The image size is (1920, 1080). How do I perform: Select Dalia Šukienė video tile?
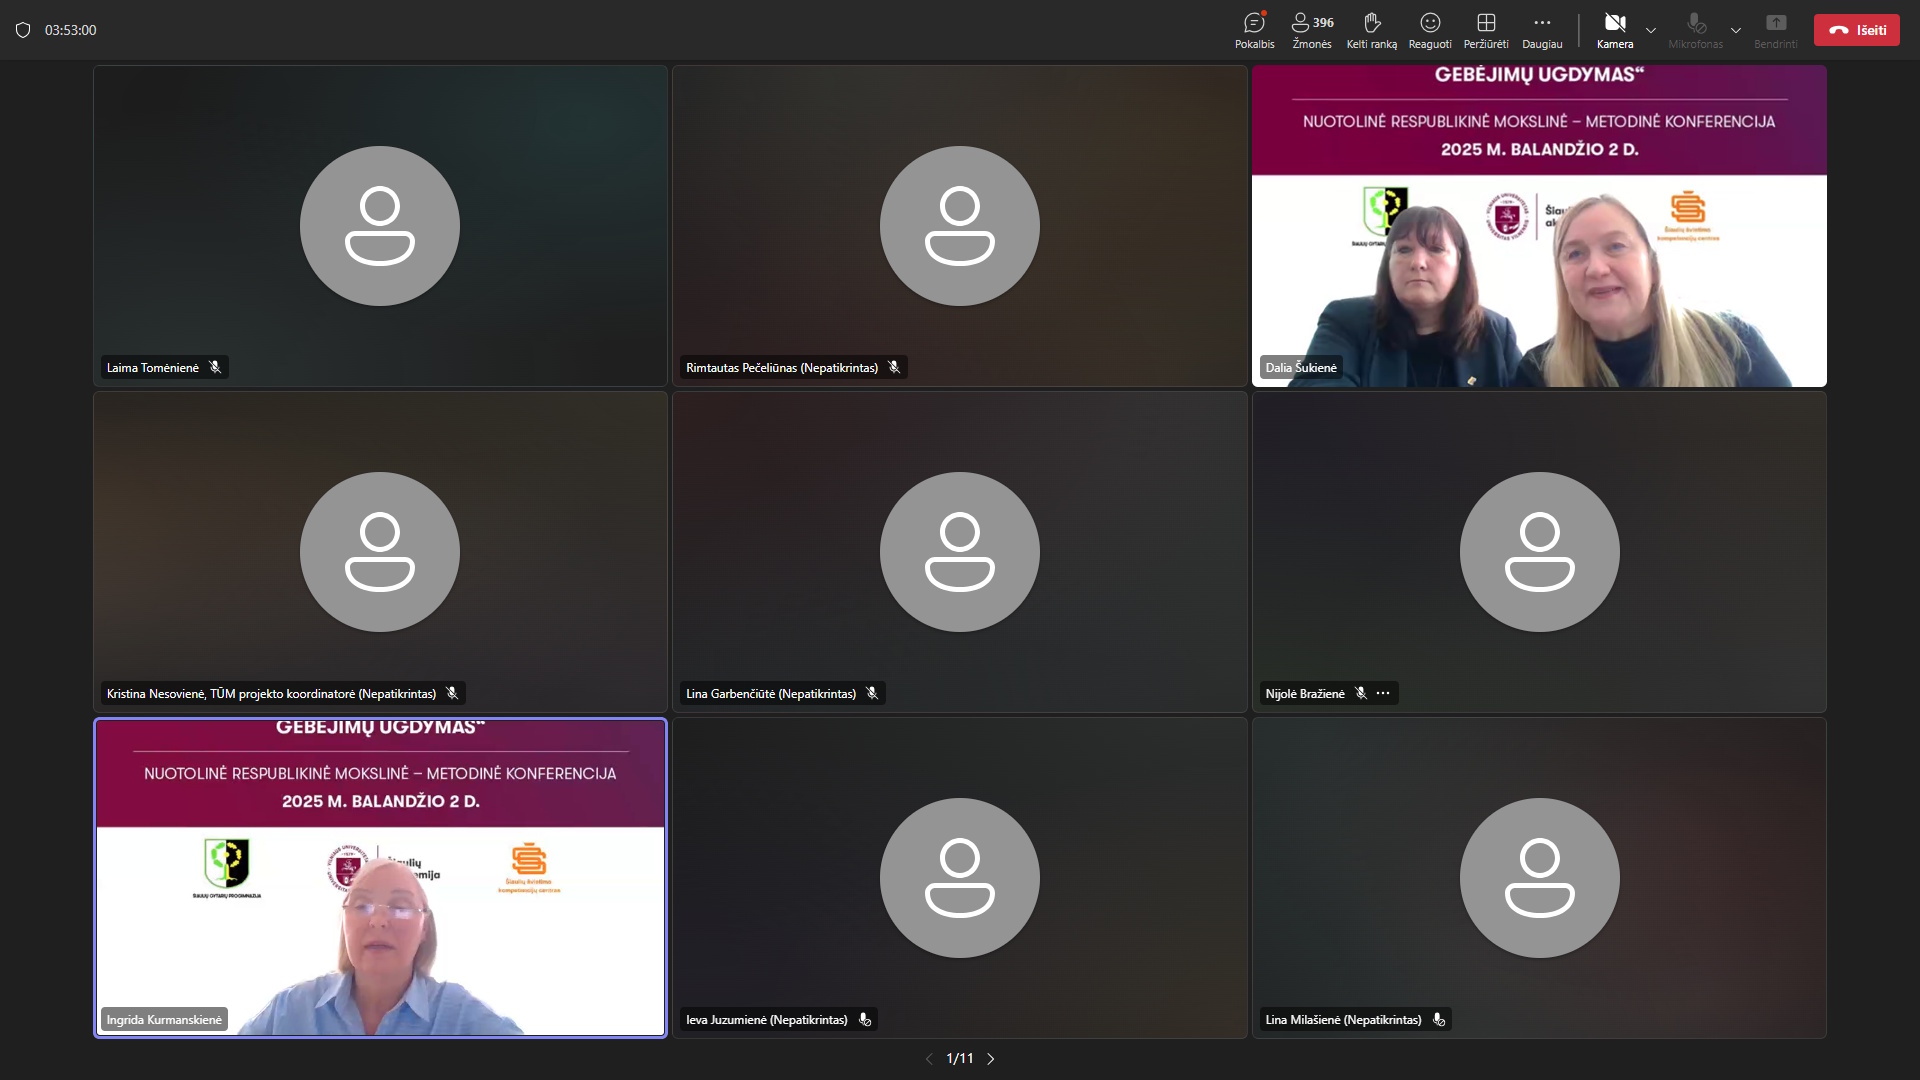click(x=1539, y=226)
